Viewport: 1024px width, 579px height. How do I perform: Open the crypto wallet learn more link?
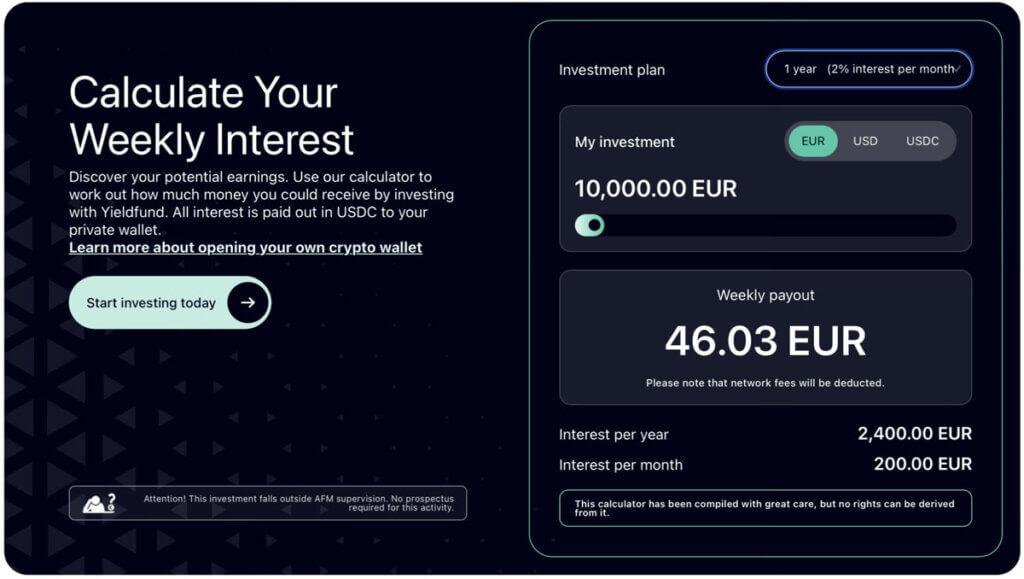244,247
